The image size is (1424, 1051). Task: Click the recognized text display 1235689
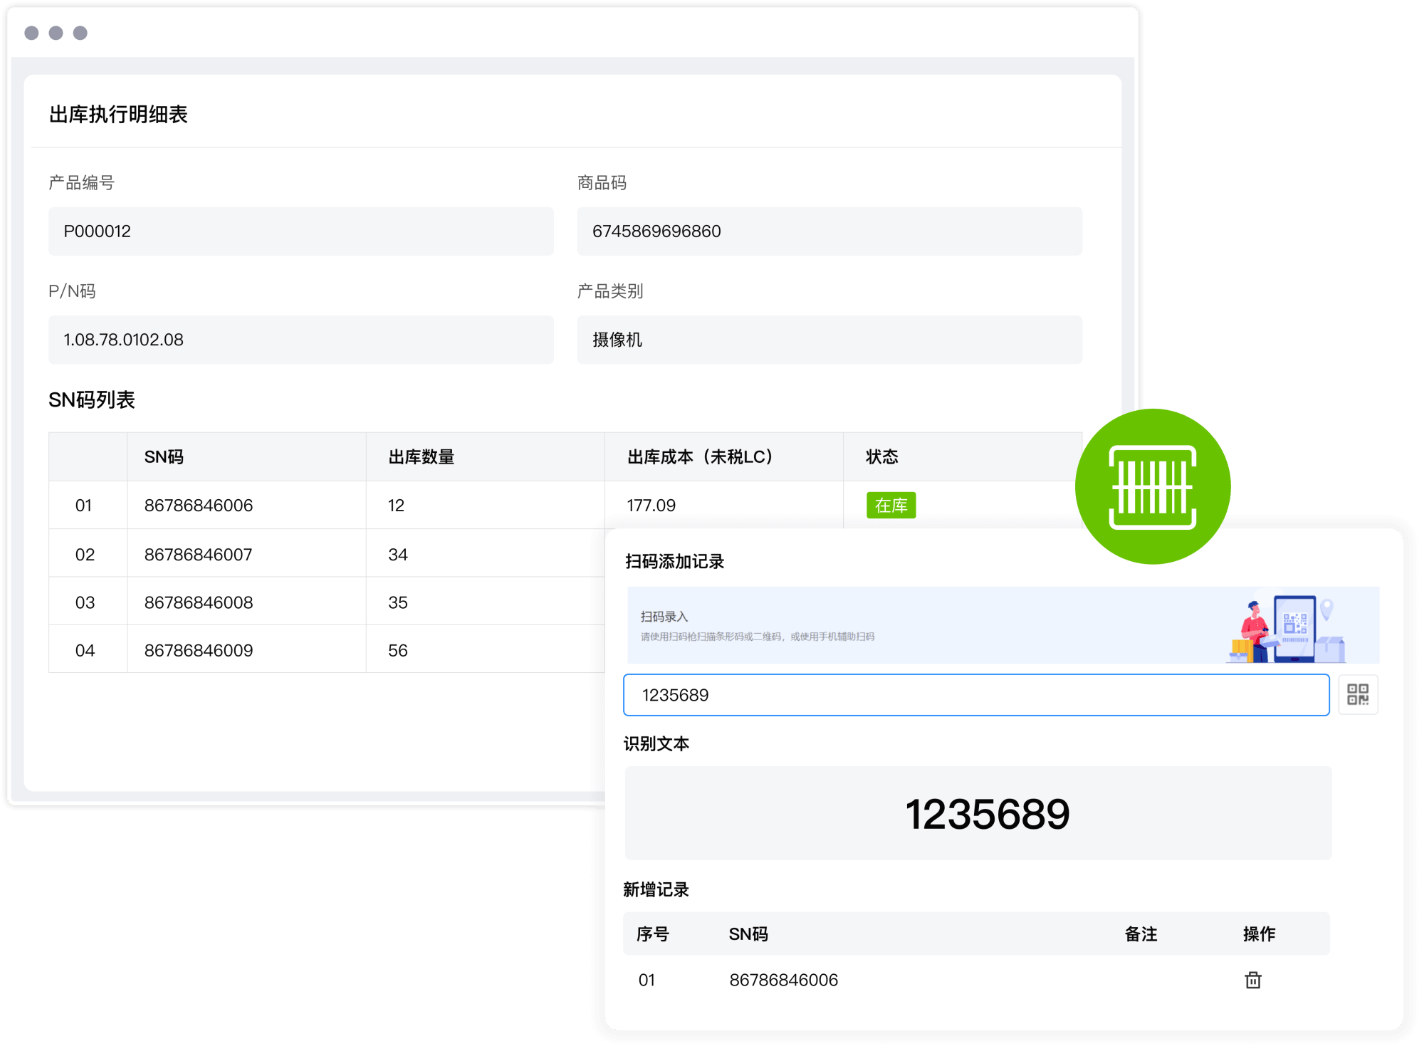(986, 814)
